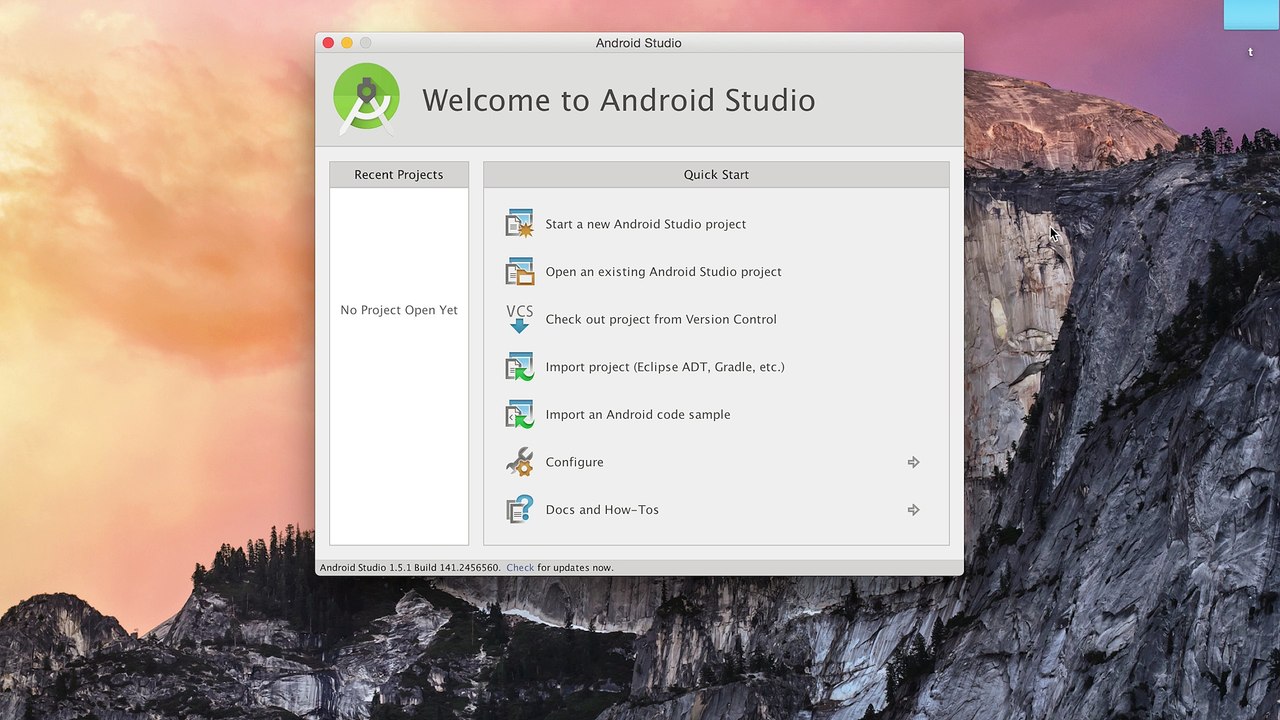Image resolution: width=1280 pixels, height=720 pixels.
Task: Close the Android Studio welcome window
Action: (328, 43)
